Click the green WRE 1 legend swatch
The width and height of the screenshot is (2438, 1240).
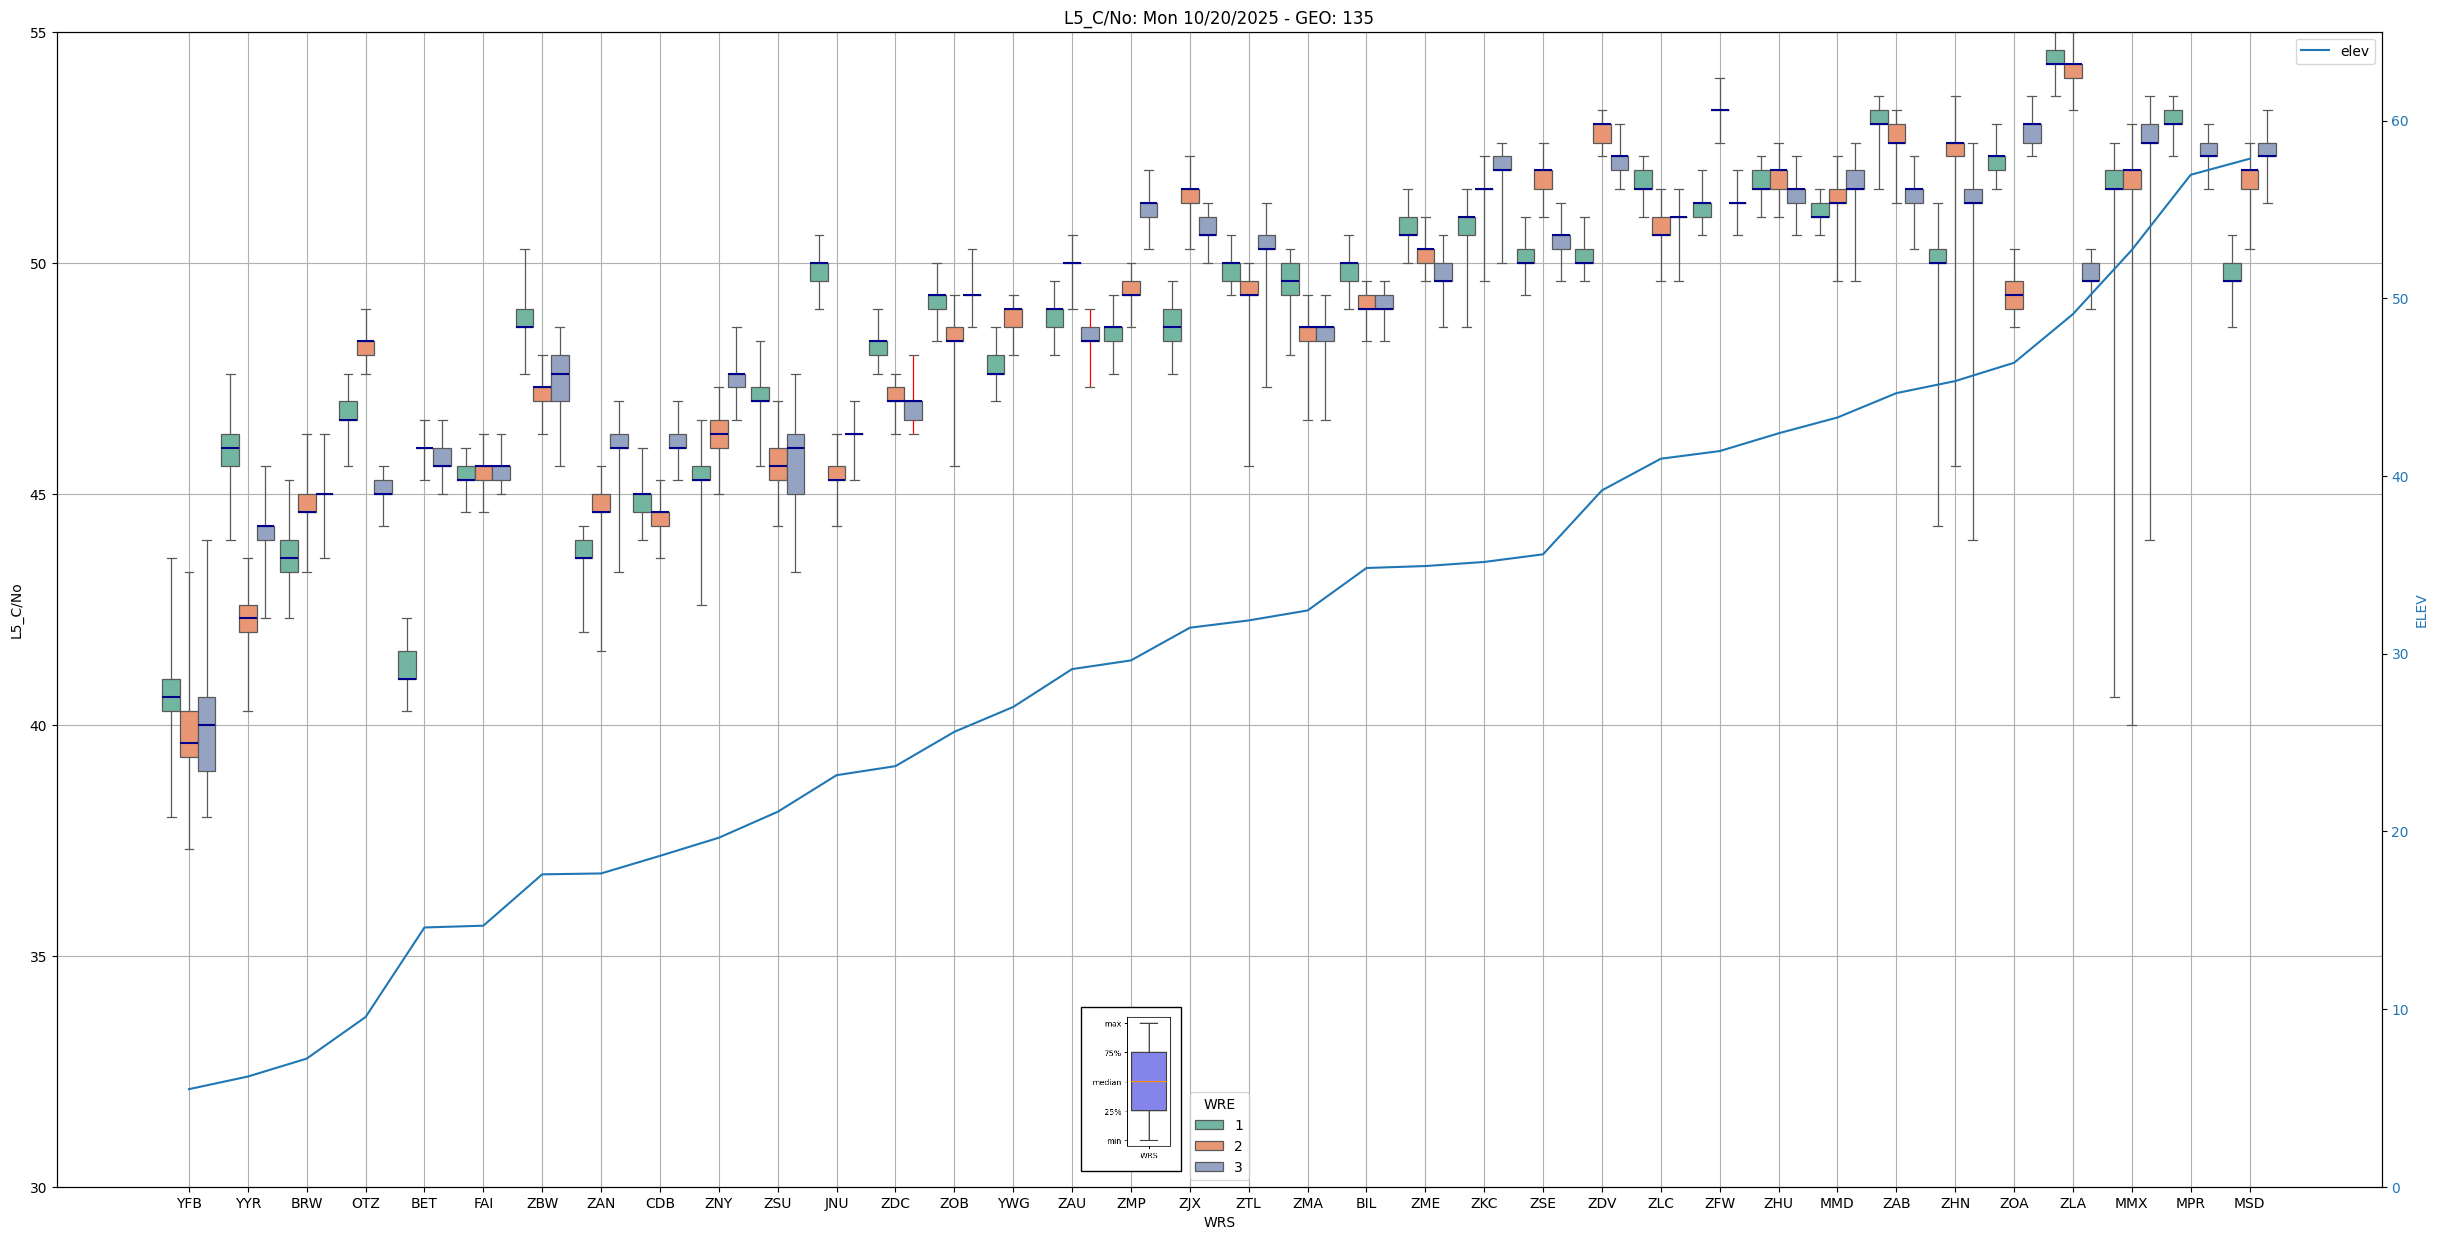click(x=1209, y=1125)
